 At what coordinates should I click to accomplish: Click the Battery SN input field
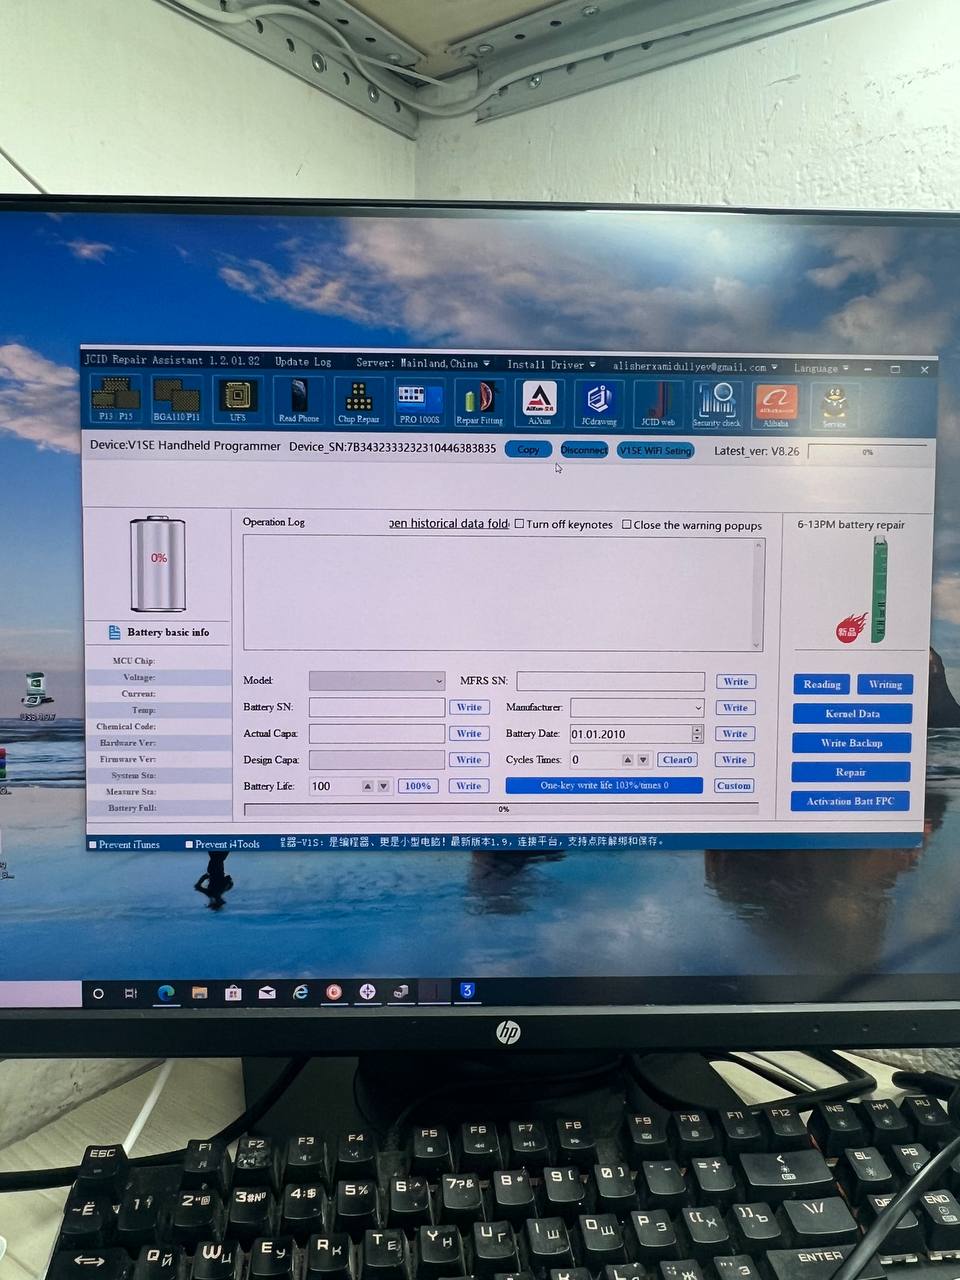pos(377,707)
